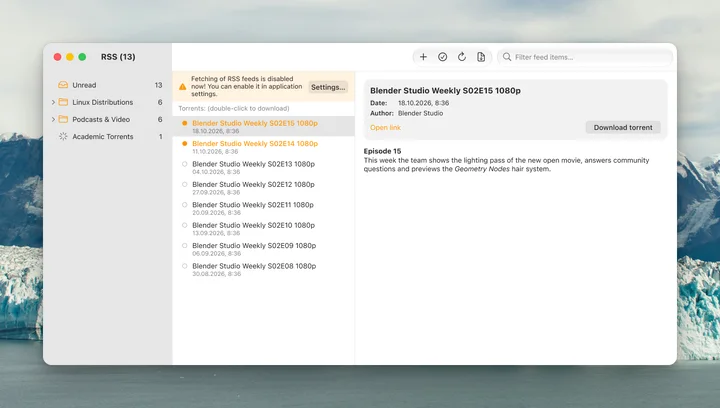This screenshot has height=408, width=720.
Task: Click the orange unread dot for S02E15
Action: pyautogui.click(x=185, y=123)
